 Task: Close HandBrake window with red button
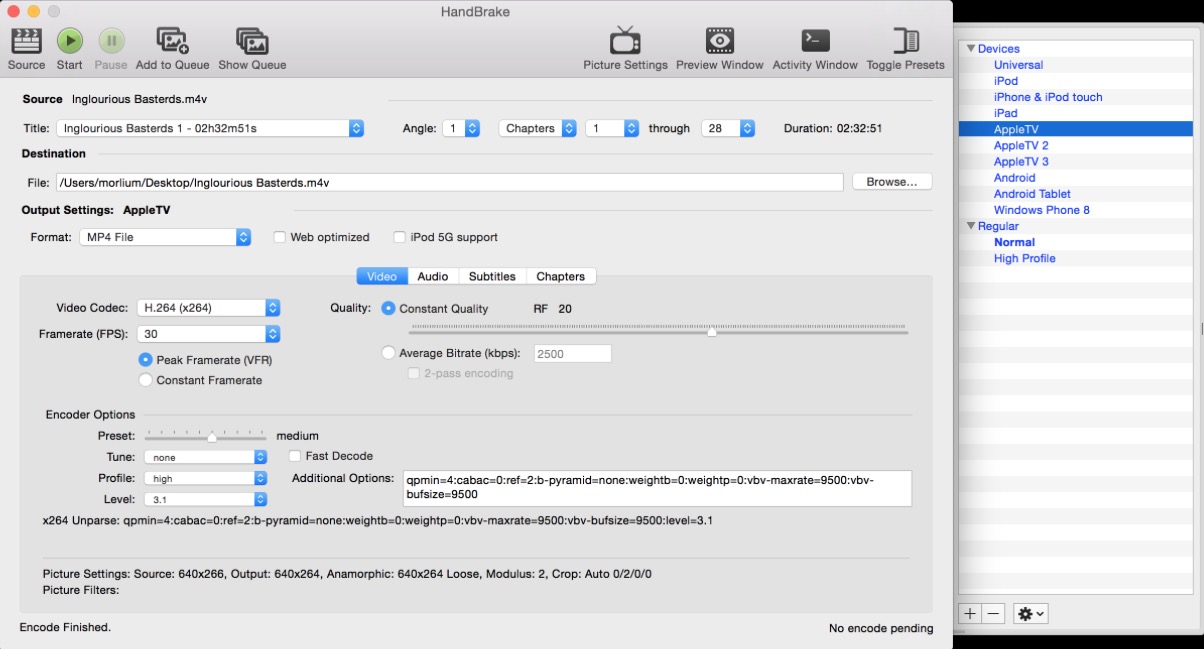click(14, 10)
